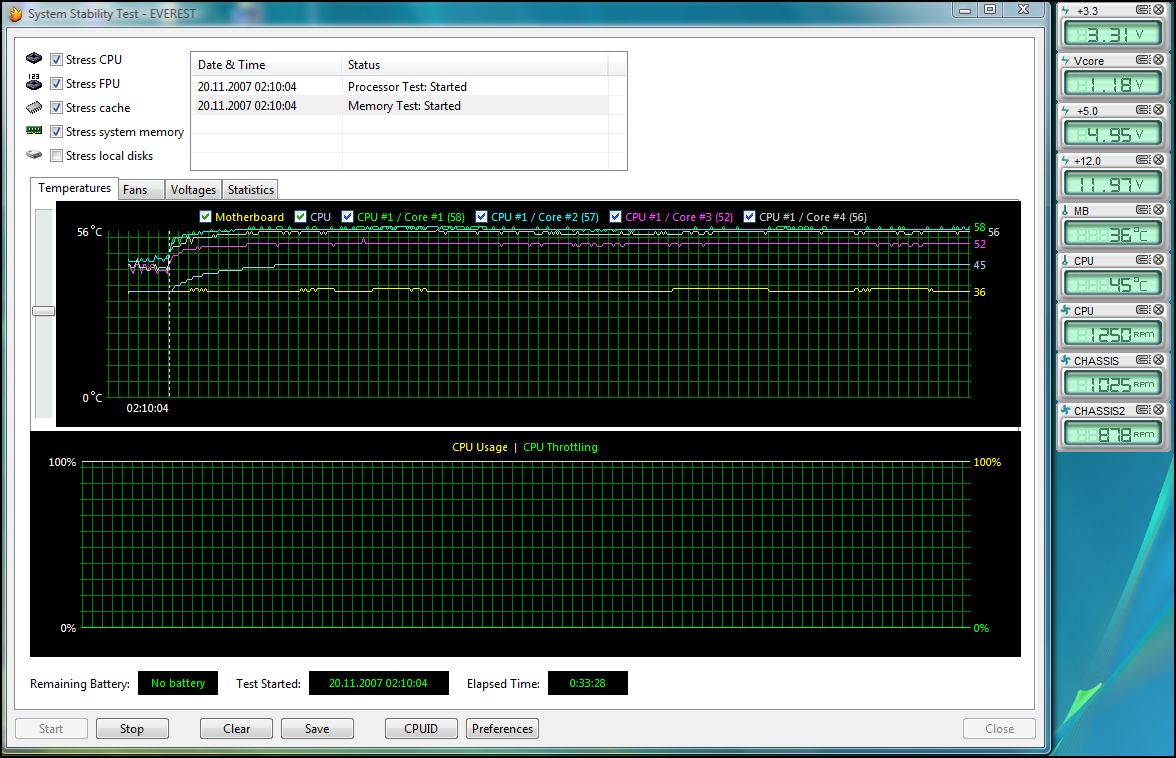Toggle CPU #1 / Core #2 graph checkbox
Screen dimensions: 1176x758
[482, 217]
